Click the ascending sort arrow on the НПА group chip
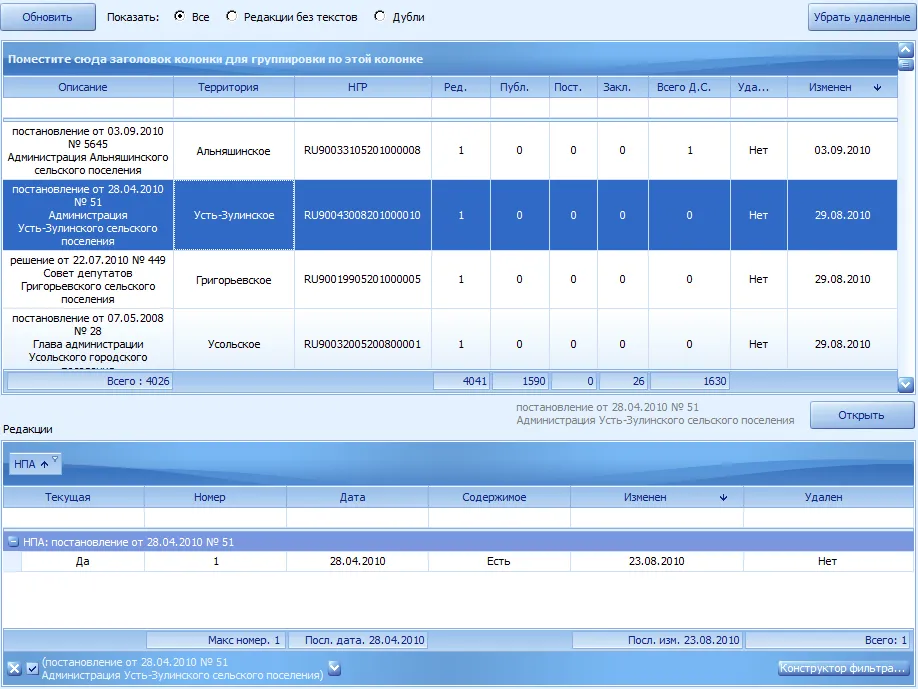 44,464
